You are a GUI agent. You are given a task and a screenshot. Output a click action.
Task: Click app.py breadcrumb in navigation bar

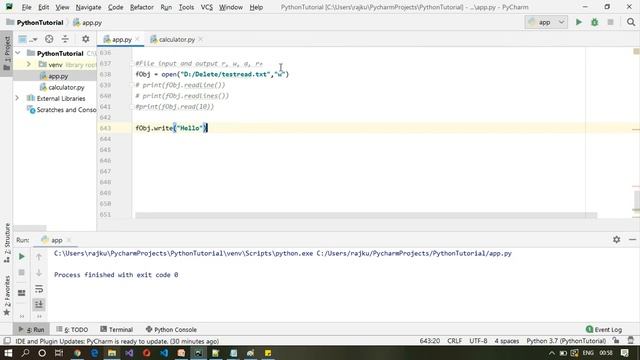87,22
